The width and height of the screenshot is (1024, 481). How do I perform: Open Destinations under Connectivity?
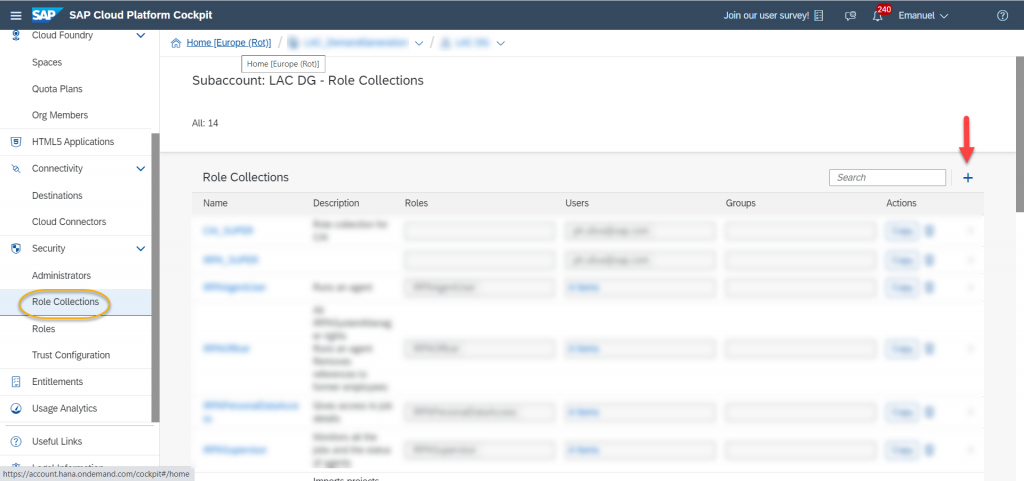pos(57,195)
